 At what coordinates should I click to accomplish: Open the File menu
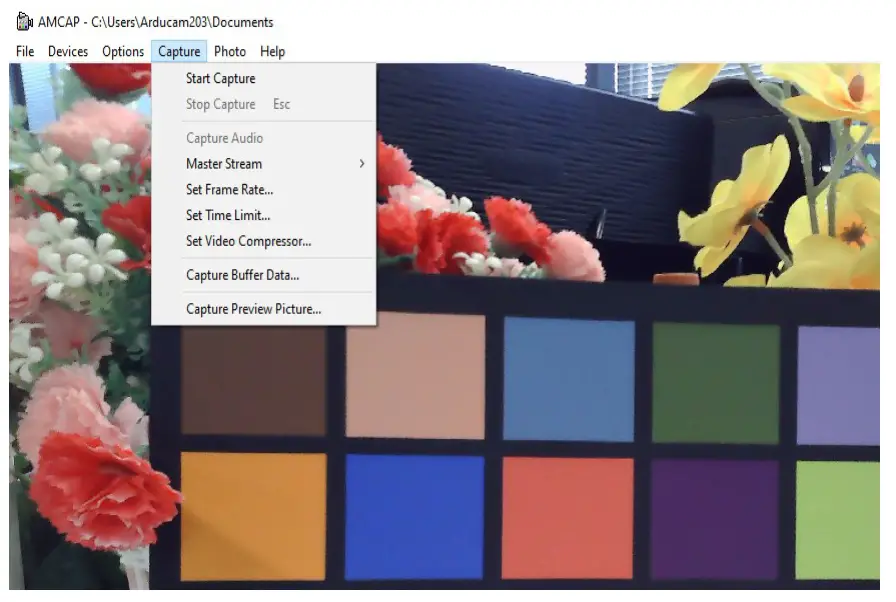point(25,51)
